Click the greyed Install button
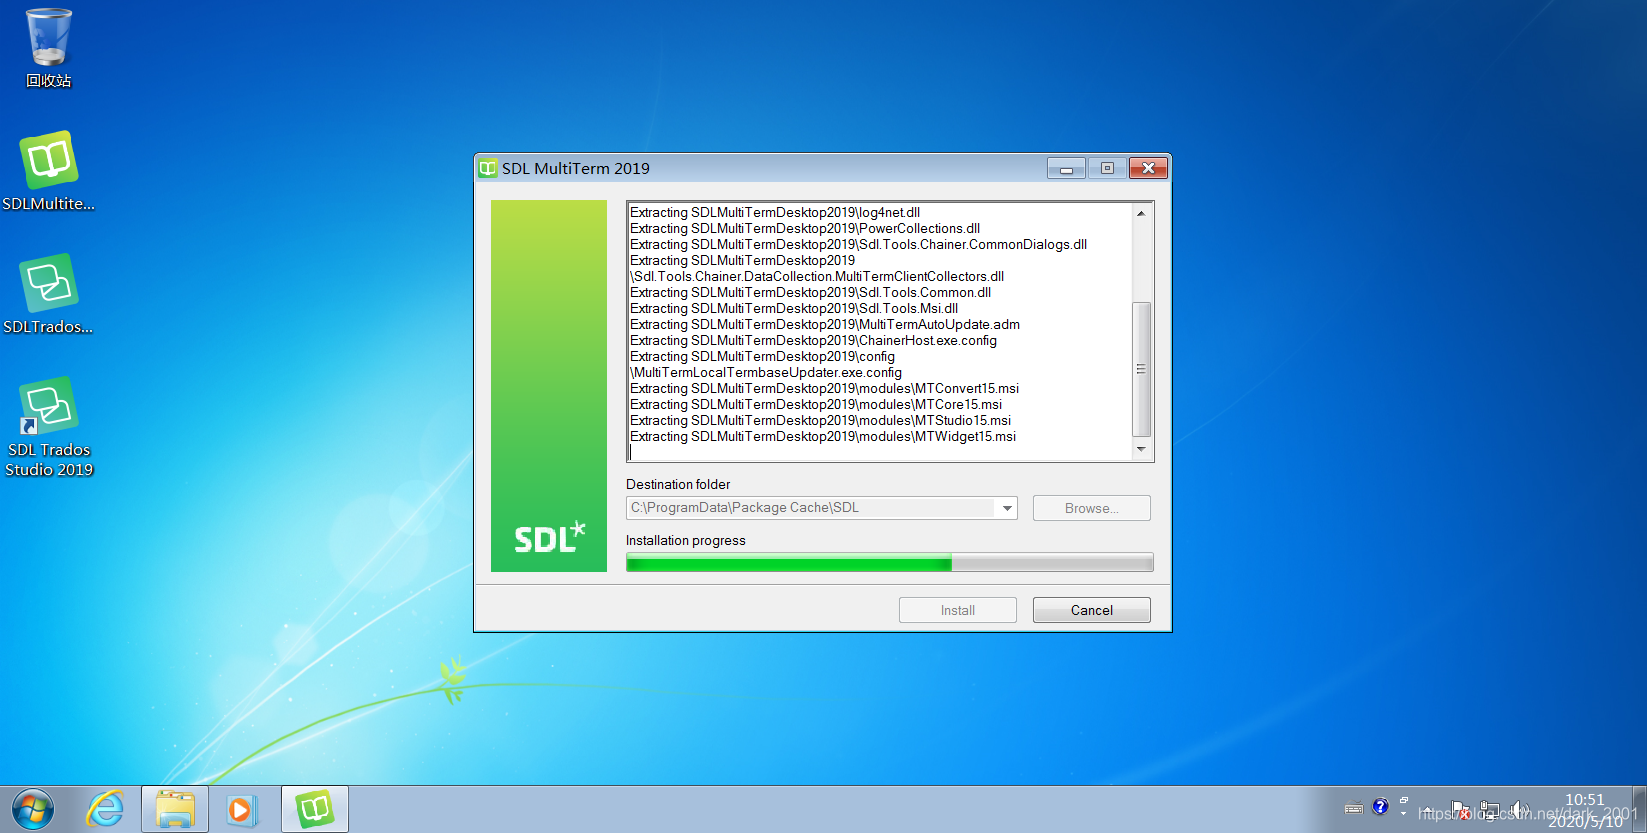Image resolution: width=1647 pixels, height=833 pixels. pos(957,610)
